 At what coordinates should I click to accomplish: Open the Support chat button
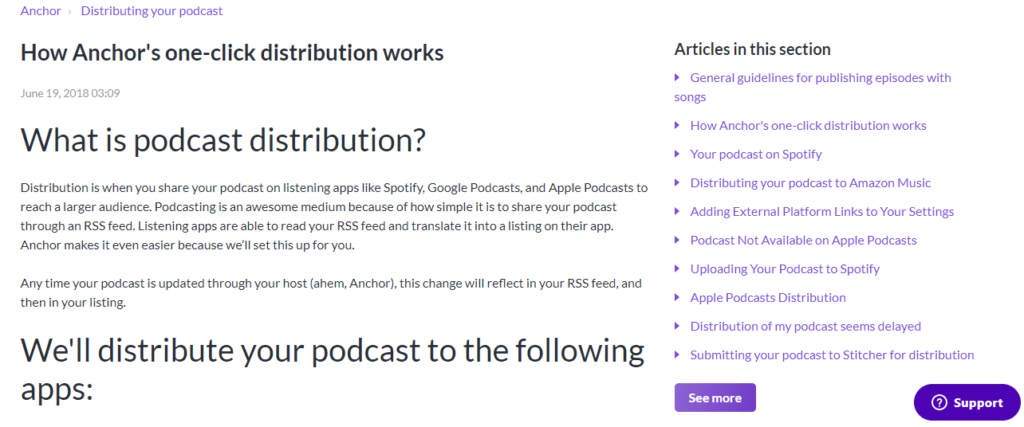(967, 403)
